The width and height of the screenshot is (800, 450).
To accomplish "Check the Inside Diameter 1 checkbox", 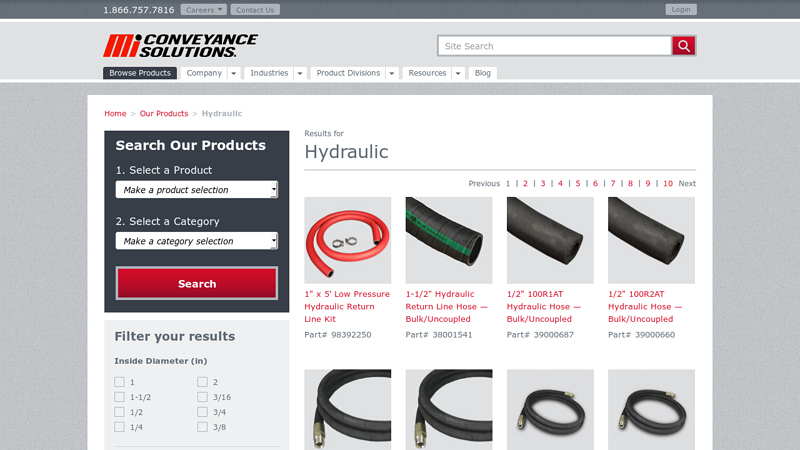I will (119, 382).
